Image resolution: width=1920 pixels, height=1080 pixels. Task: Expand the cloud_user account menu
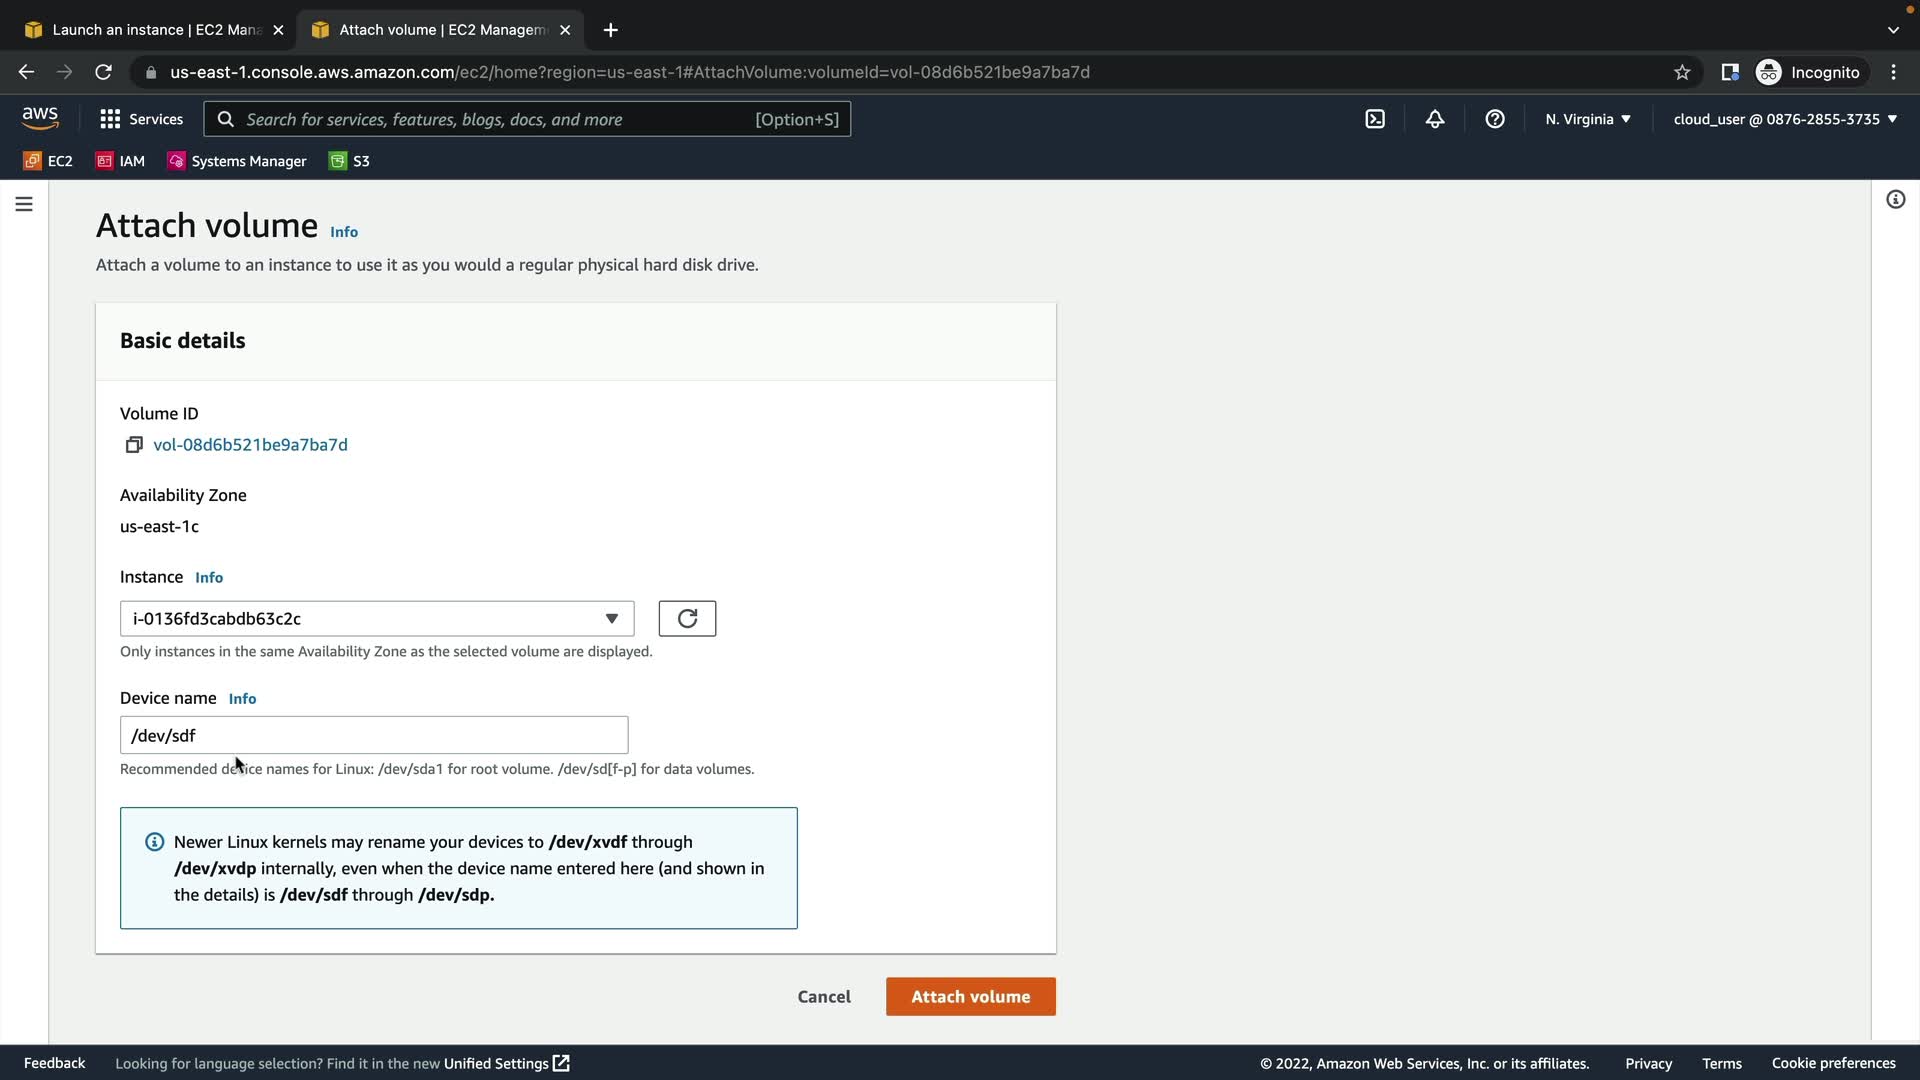(1784, 119)
